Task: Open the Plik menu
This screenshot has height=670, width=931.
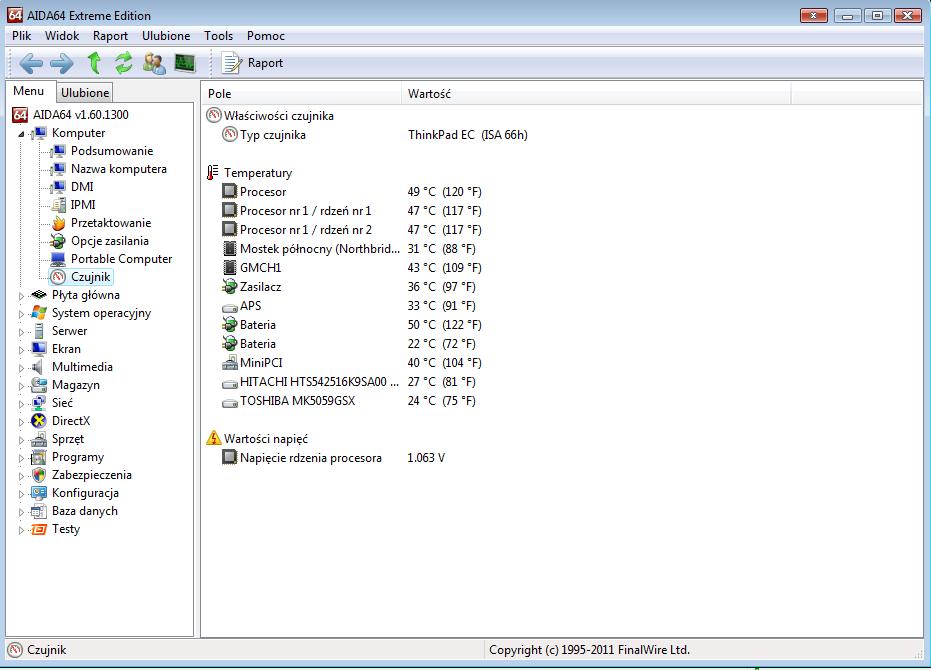Action: pyautogui.click(x=21, y=36)
